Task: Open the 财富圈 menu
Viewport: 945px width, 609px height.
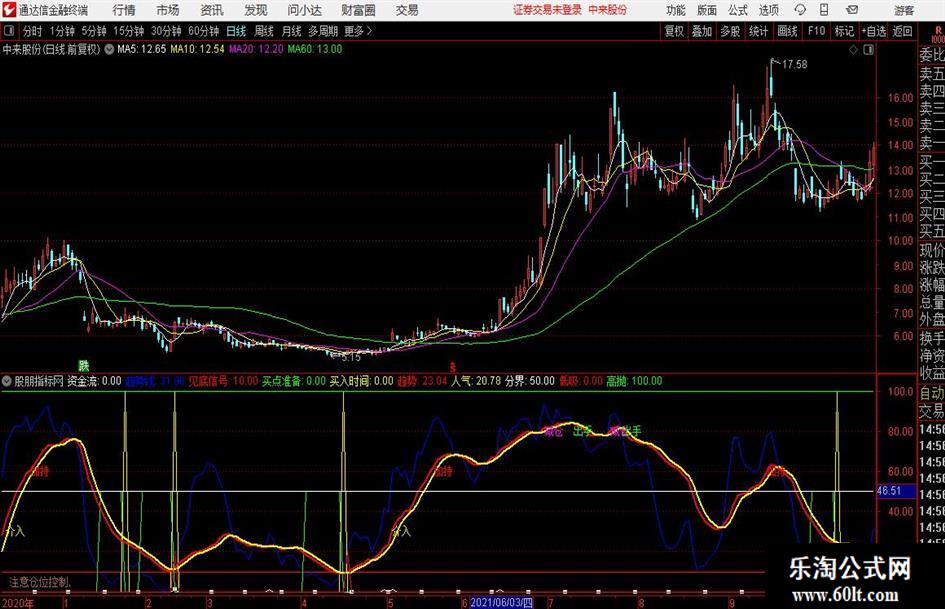Action: pos(358,10)
